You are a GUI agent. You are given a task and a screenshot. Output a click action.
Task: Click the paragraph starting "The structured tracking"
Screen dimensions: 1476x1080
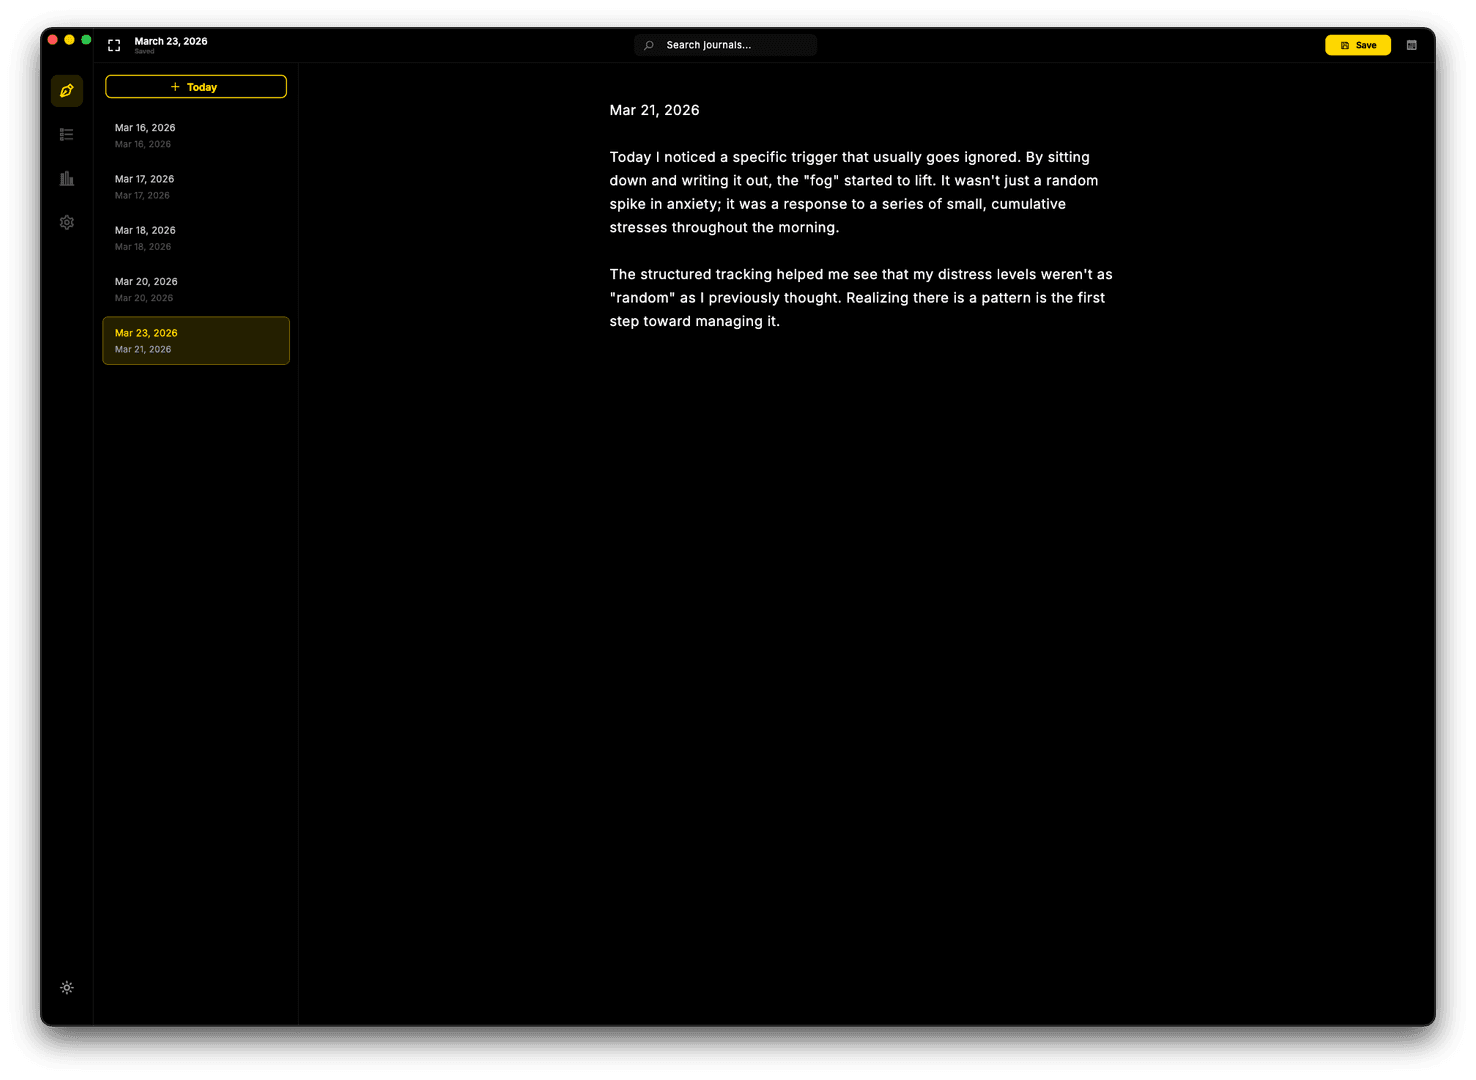(x=861, y=298)
